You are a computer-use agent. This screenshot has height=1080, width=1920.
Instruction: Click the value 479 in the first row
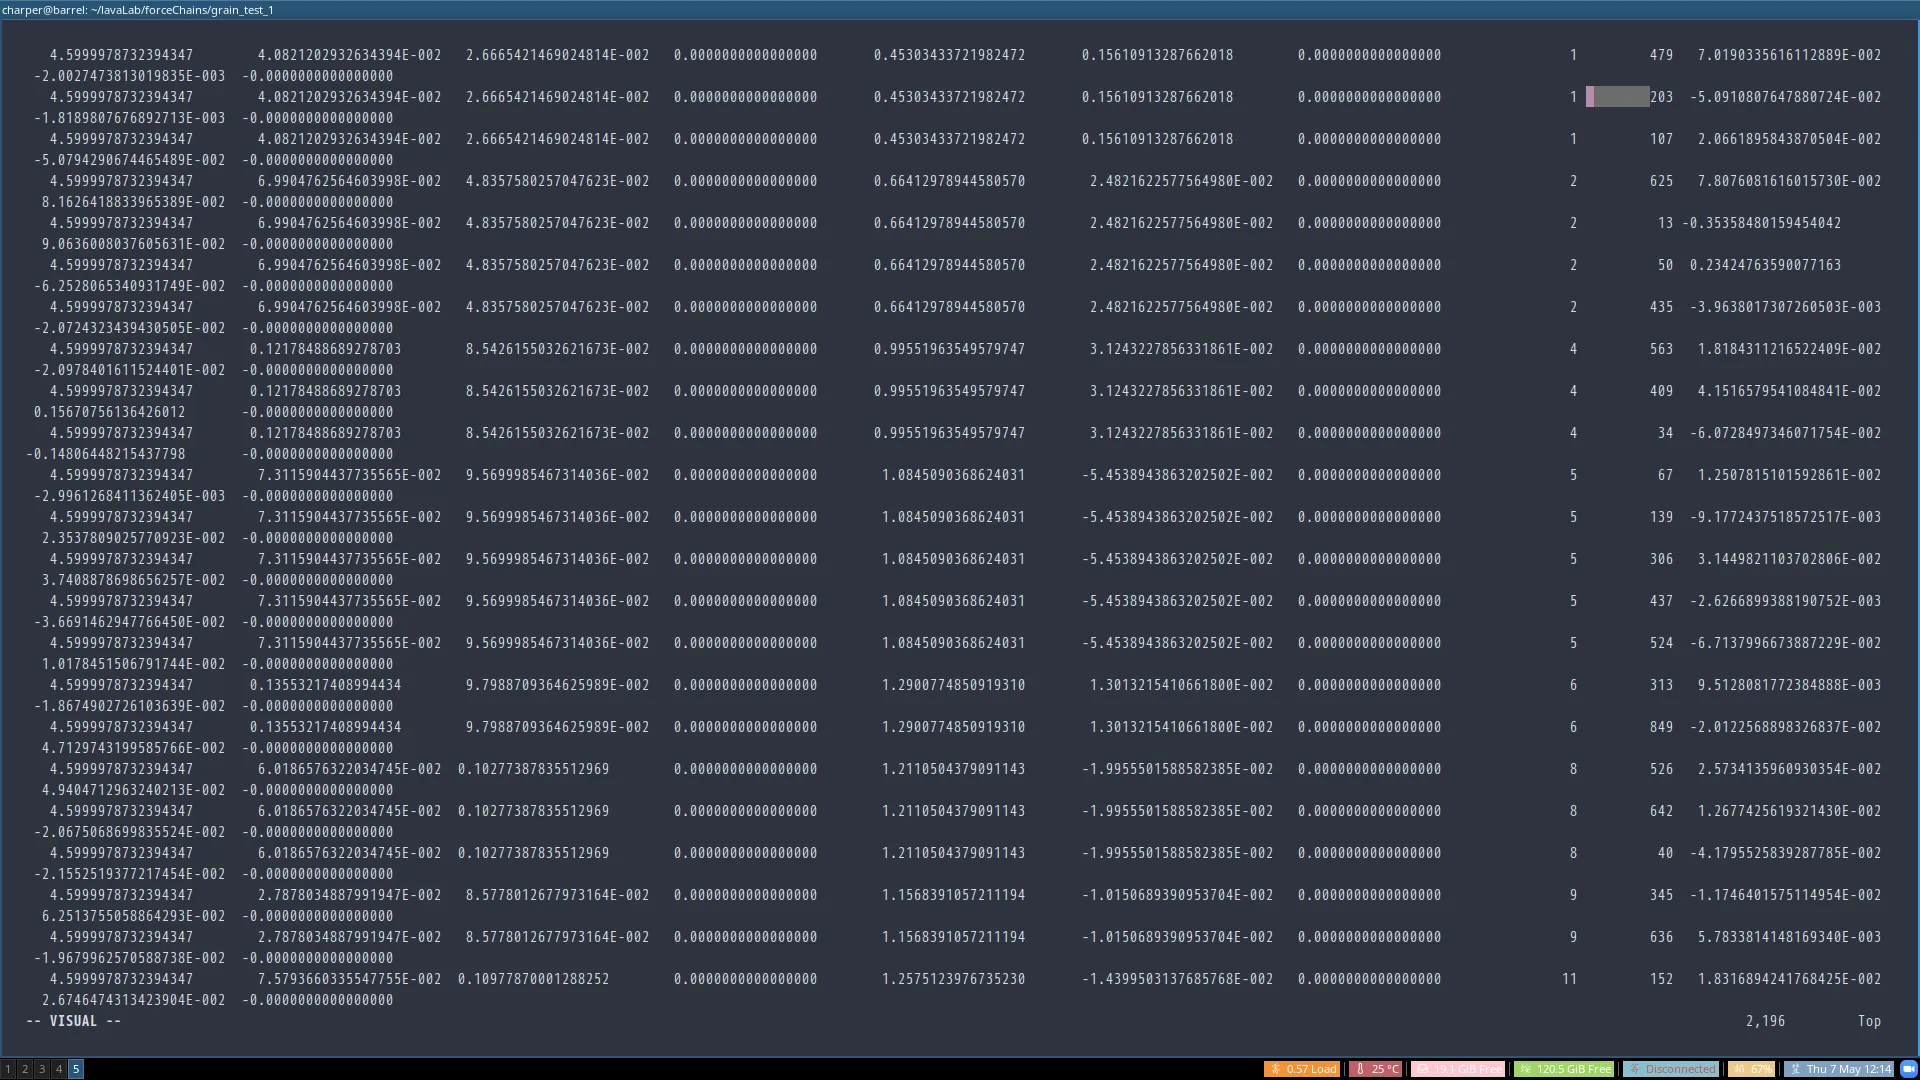point(1661,55)
